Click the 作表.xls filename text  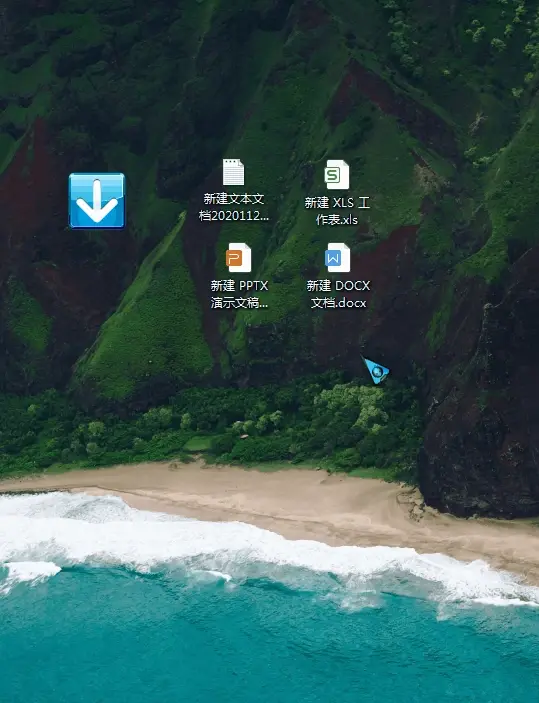[337, 220]
